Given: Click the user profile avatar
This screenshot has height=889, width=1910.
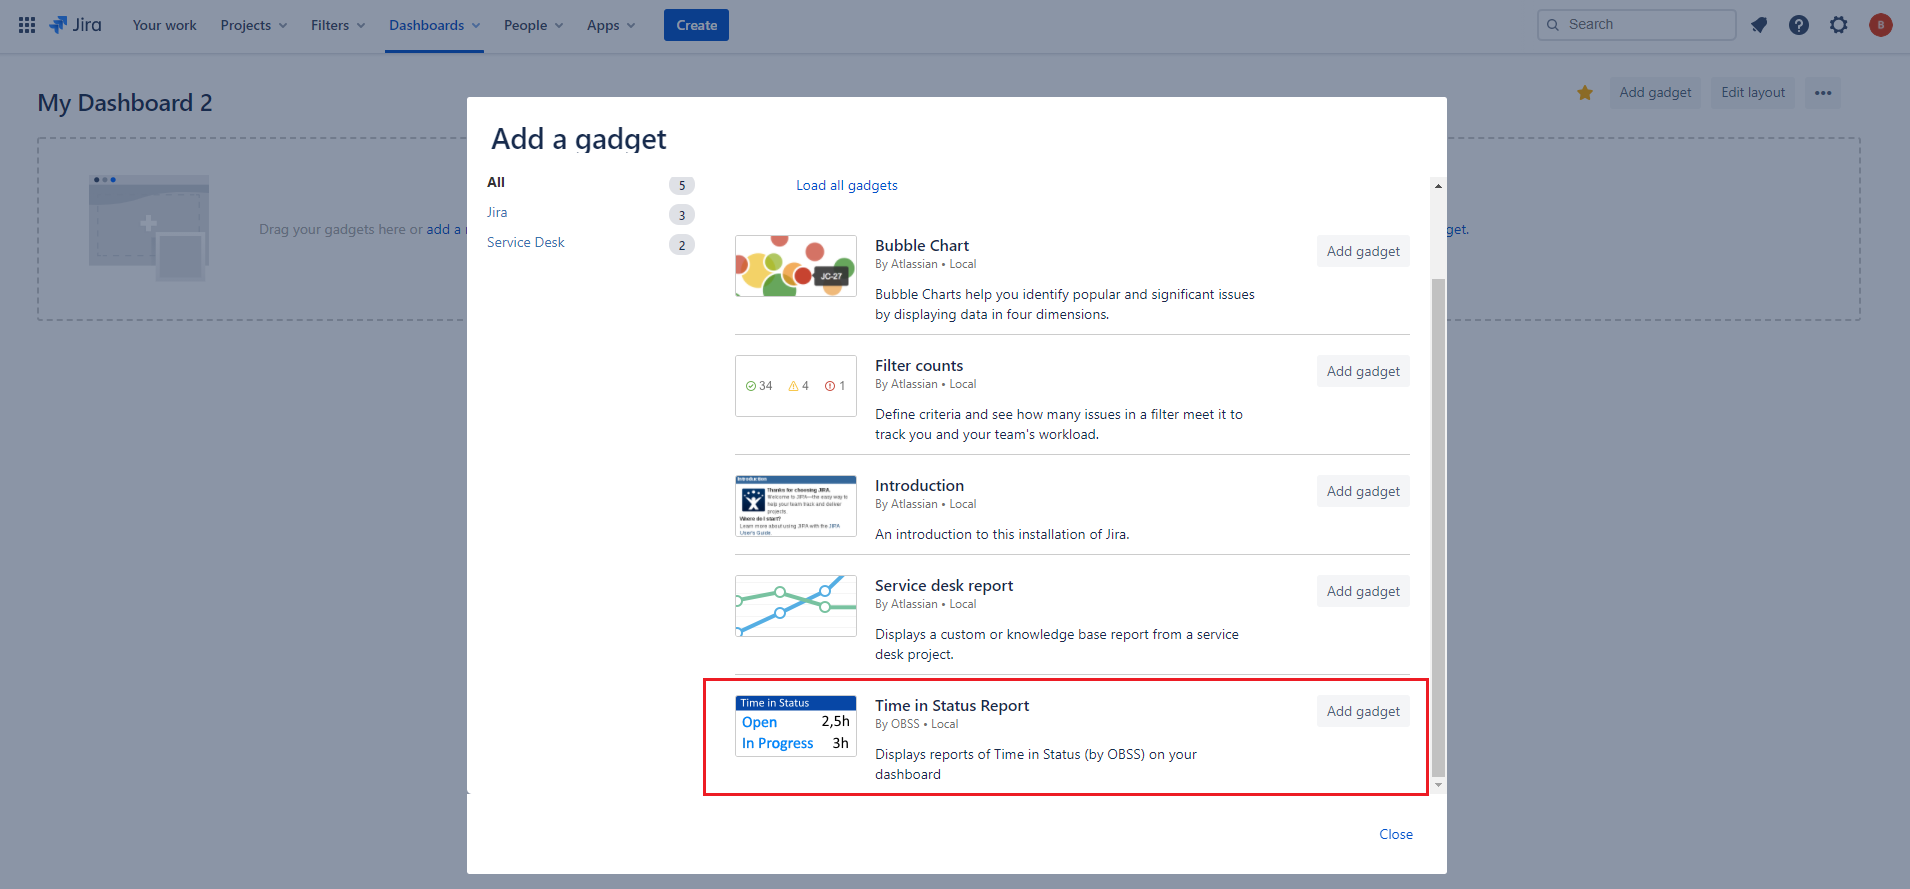Looking at the screenshot, I should tap(1880, 25).
